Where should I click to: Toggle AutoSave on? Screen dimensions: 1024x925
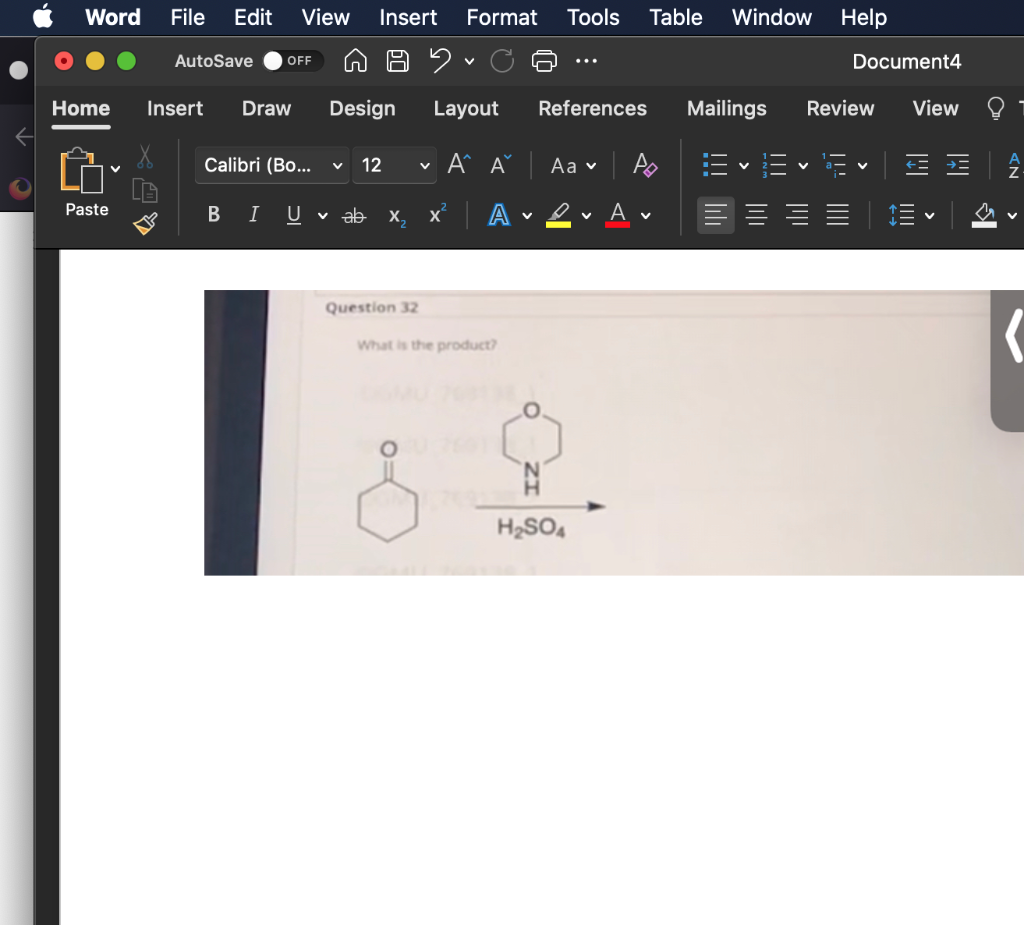tap(291, 61)
